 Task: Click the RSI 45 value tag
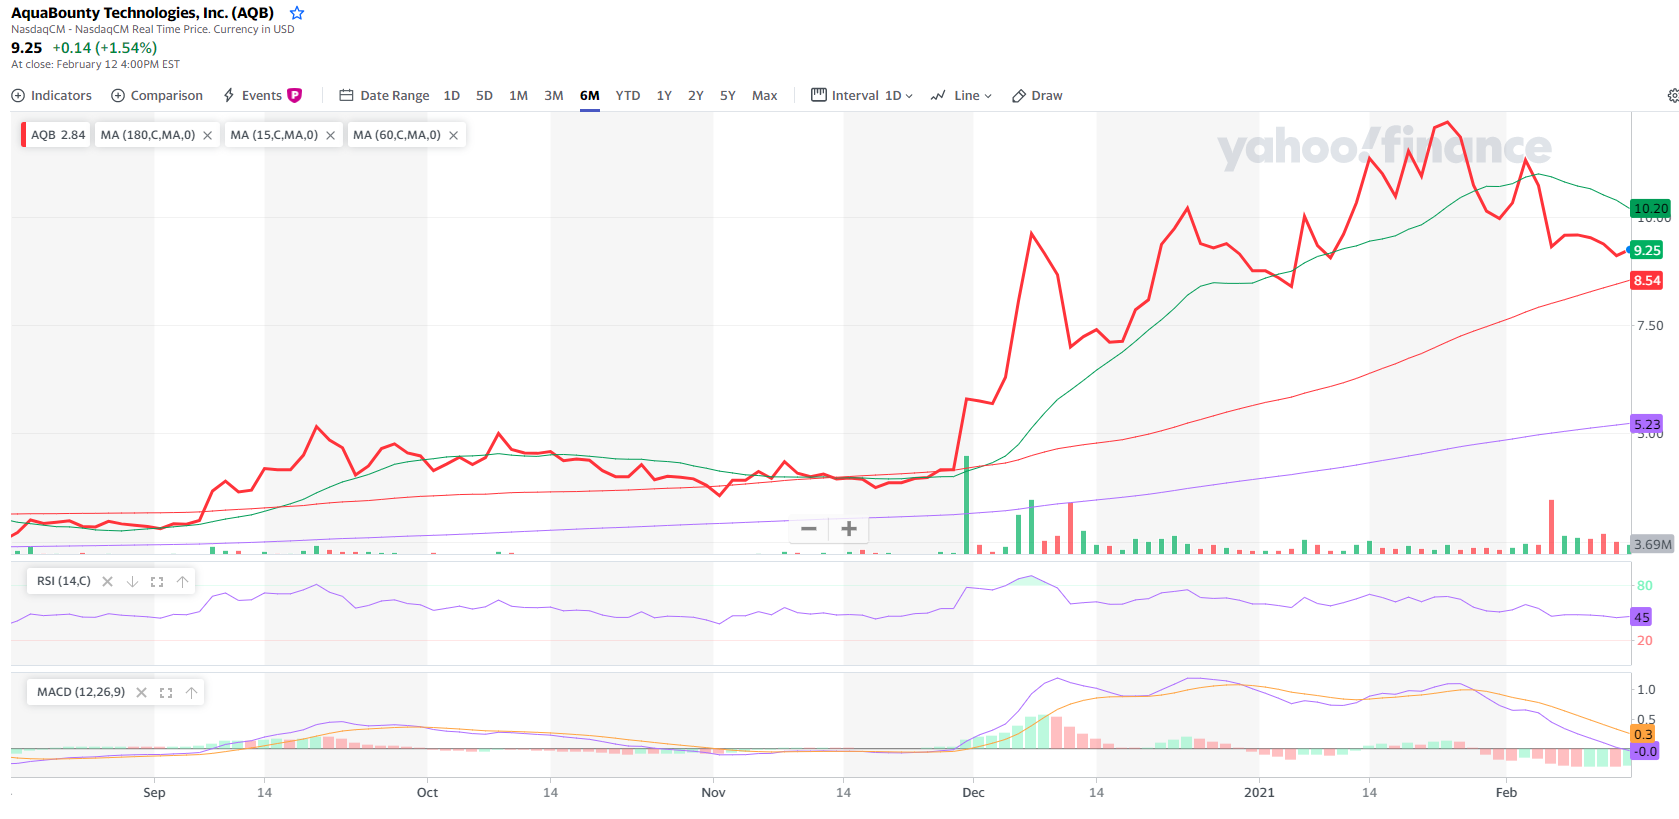click(1642, 617)
